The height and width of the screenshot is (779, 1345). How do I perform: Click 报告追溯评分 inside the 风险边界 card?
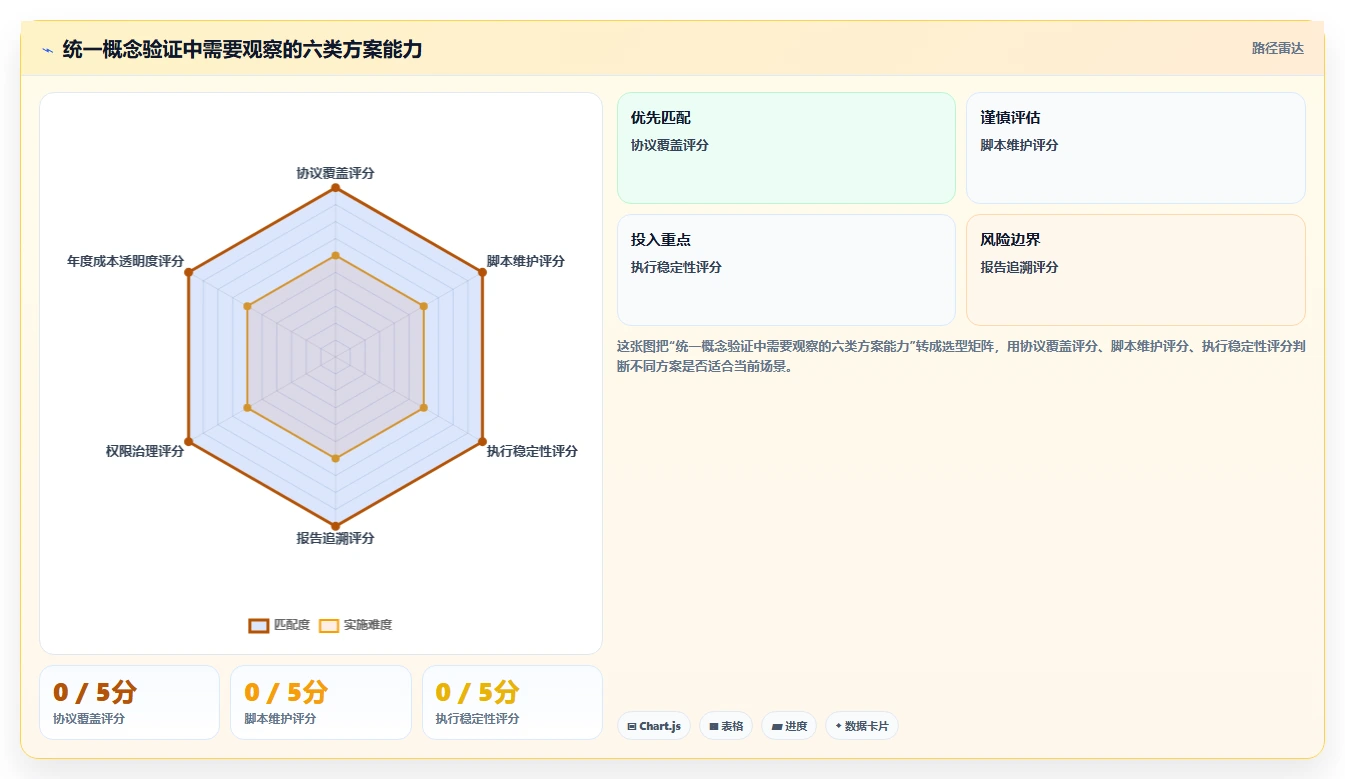click(1019, 267)
